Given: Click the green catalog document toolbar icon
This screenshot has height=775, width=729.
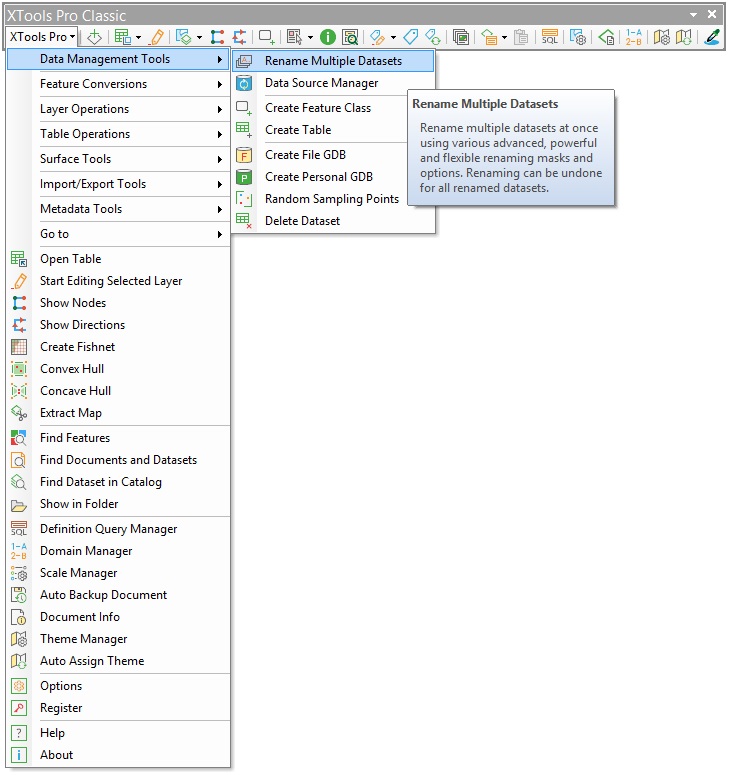Looking at the screenshot, I should pos(606,37).
